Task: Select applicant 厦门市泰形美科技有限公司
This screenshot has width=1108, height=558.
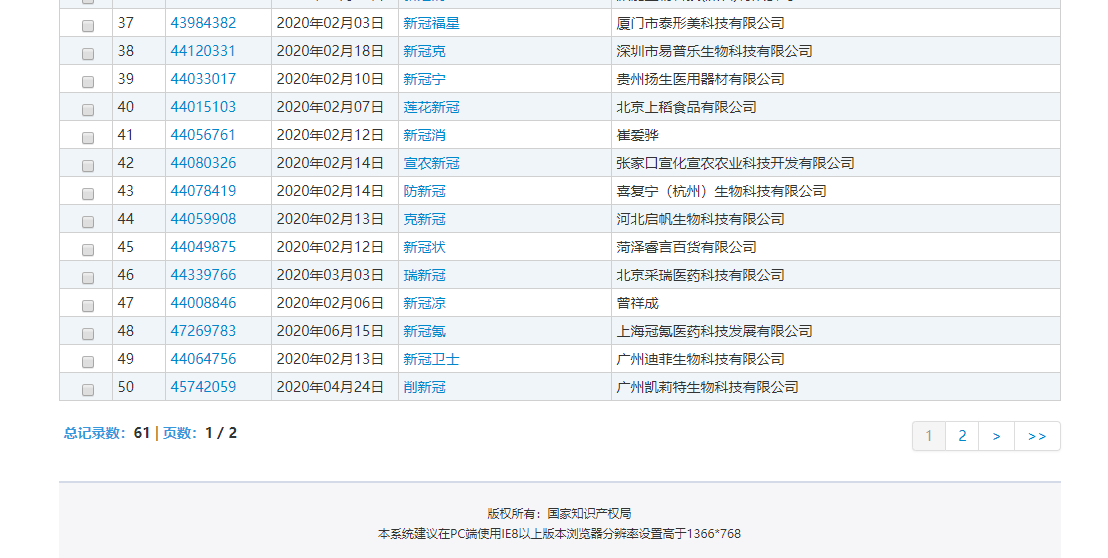Action: click(x=700, y=23)
